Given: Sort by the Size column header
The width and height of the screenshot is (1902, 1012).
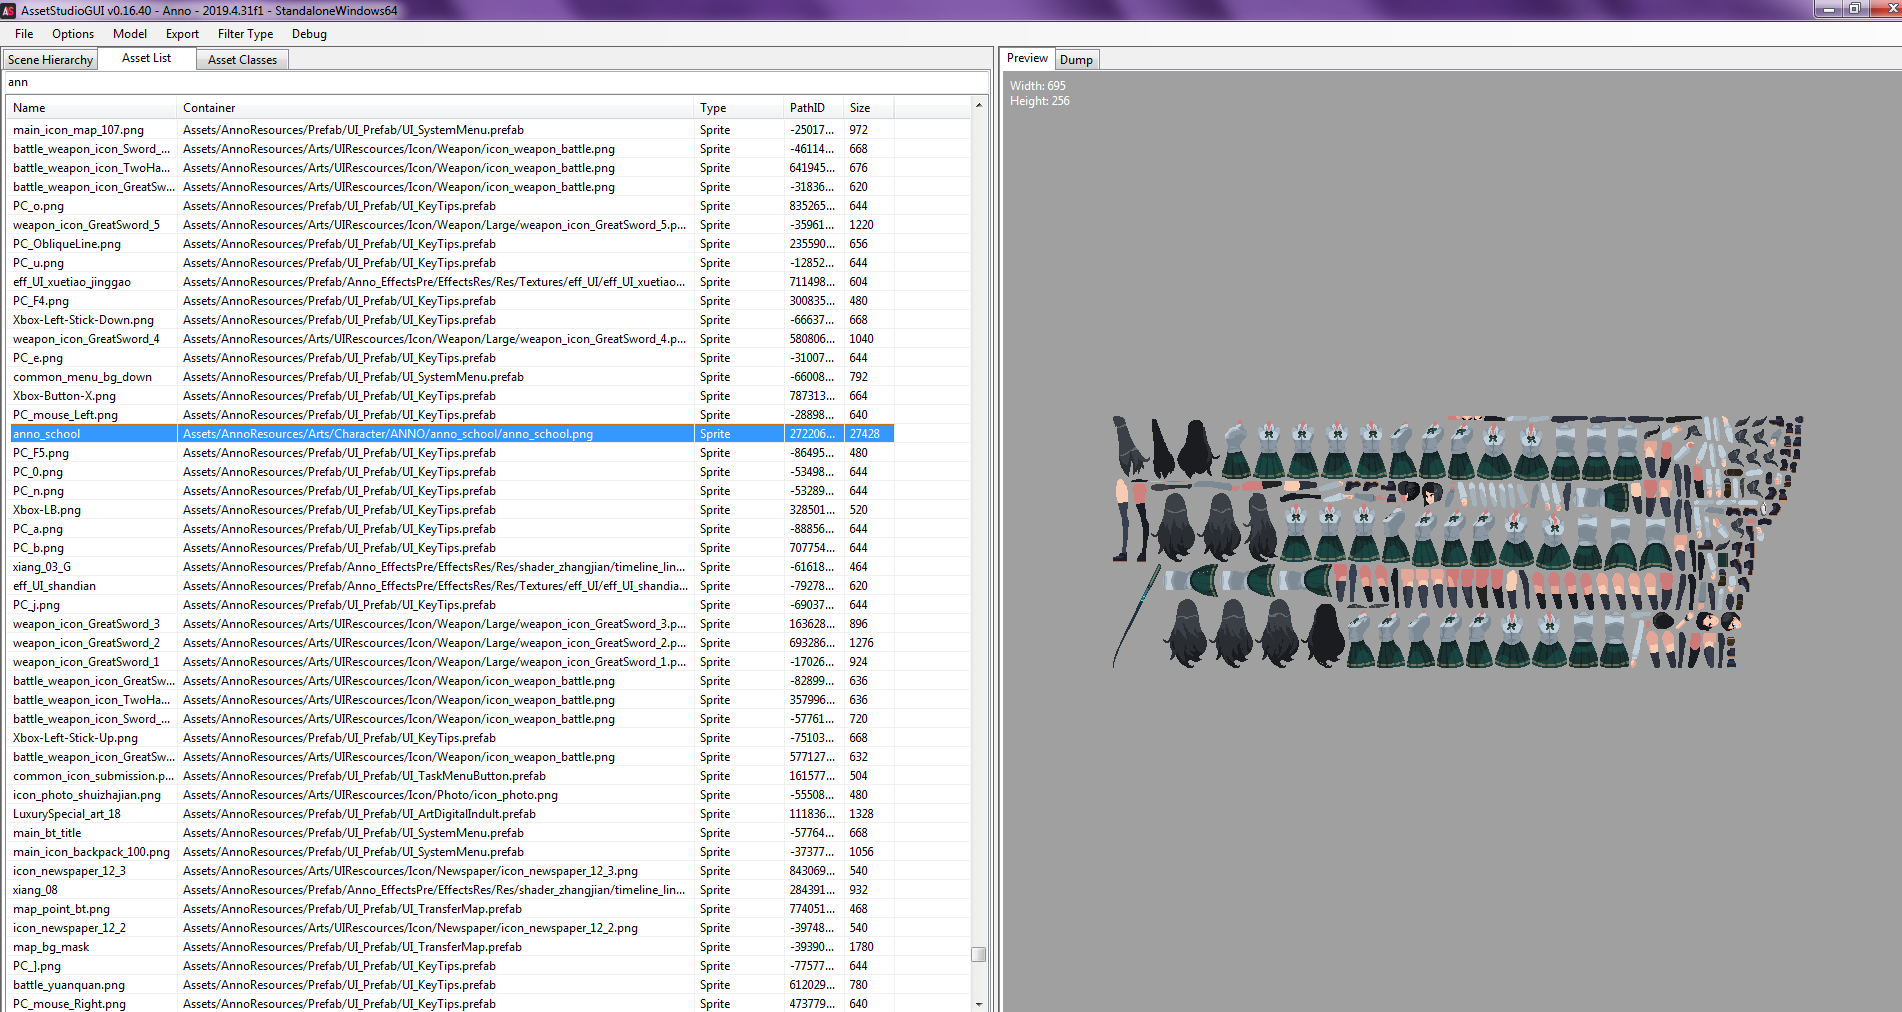Looking at the screenshot, I should [868, 108].
